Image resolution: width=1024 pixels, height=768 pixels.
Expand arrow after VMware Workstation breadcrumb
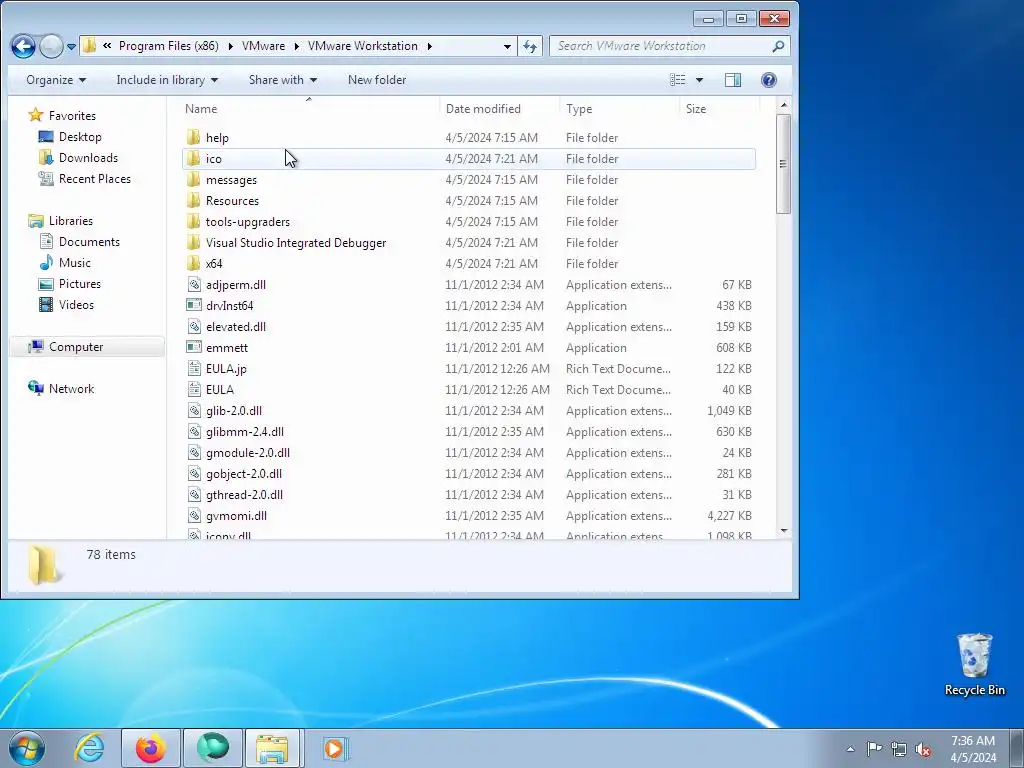[430, 46]
